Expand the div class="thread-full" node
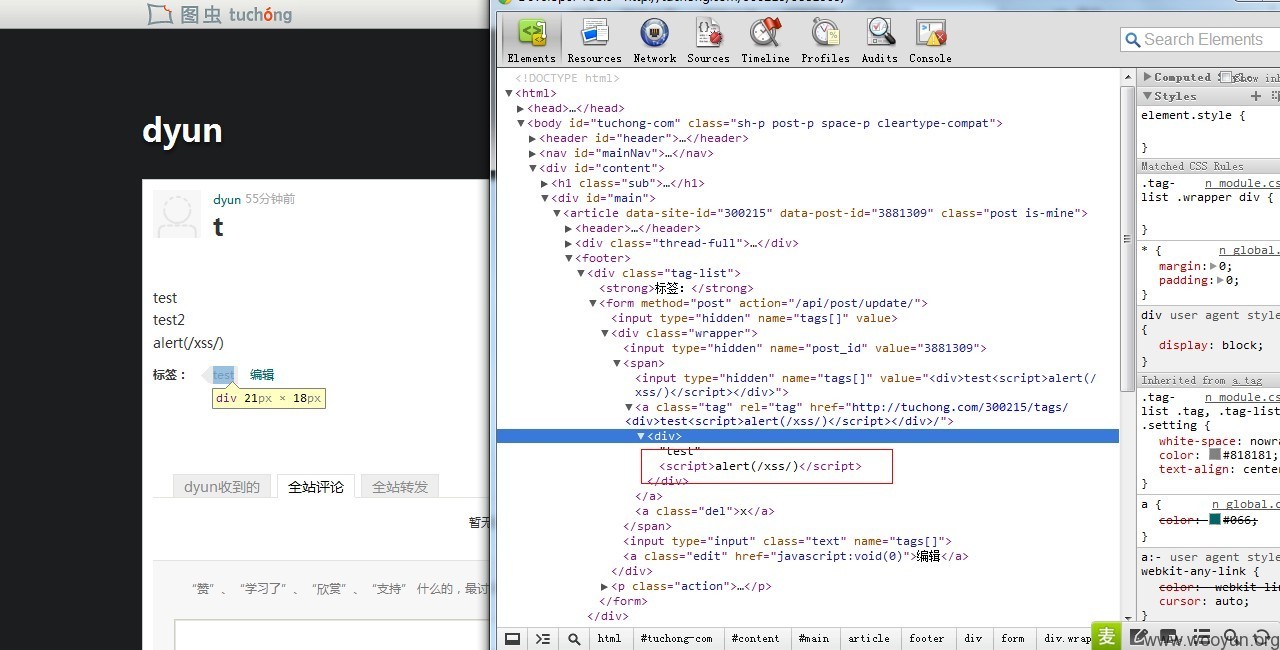1280x650 pixels. point(569,243)
